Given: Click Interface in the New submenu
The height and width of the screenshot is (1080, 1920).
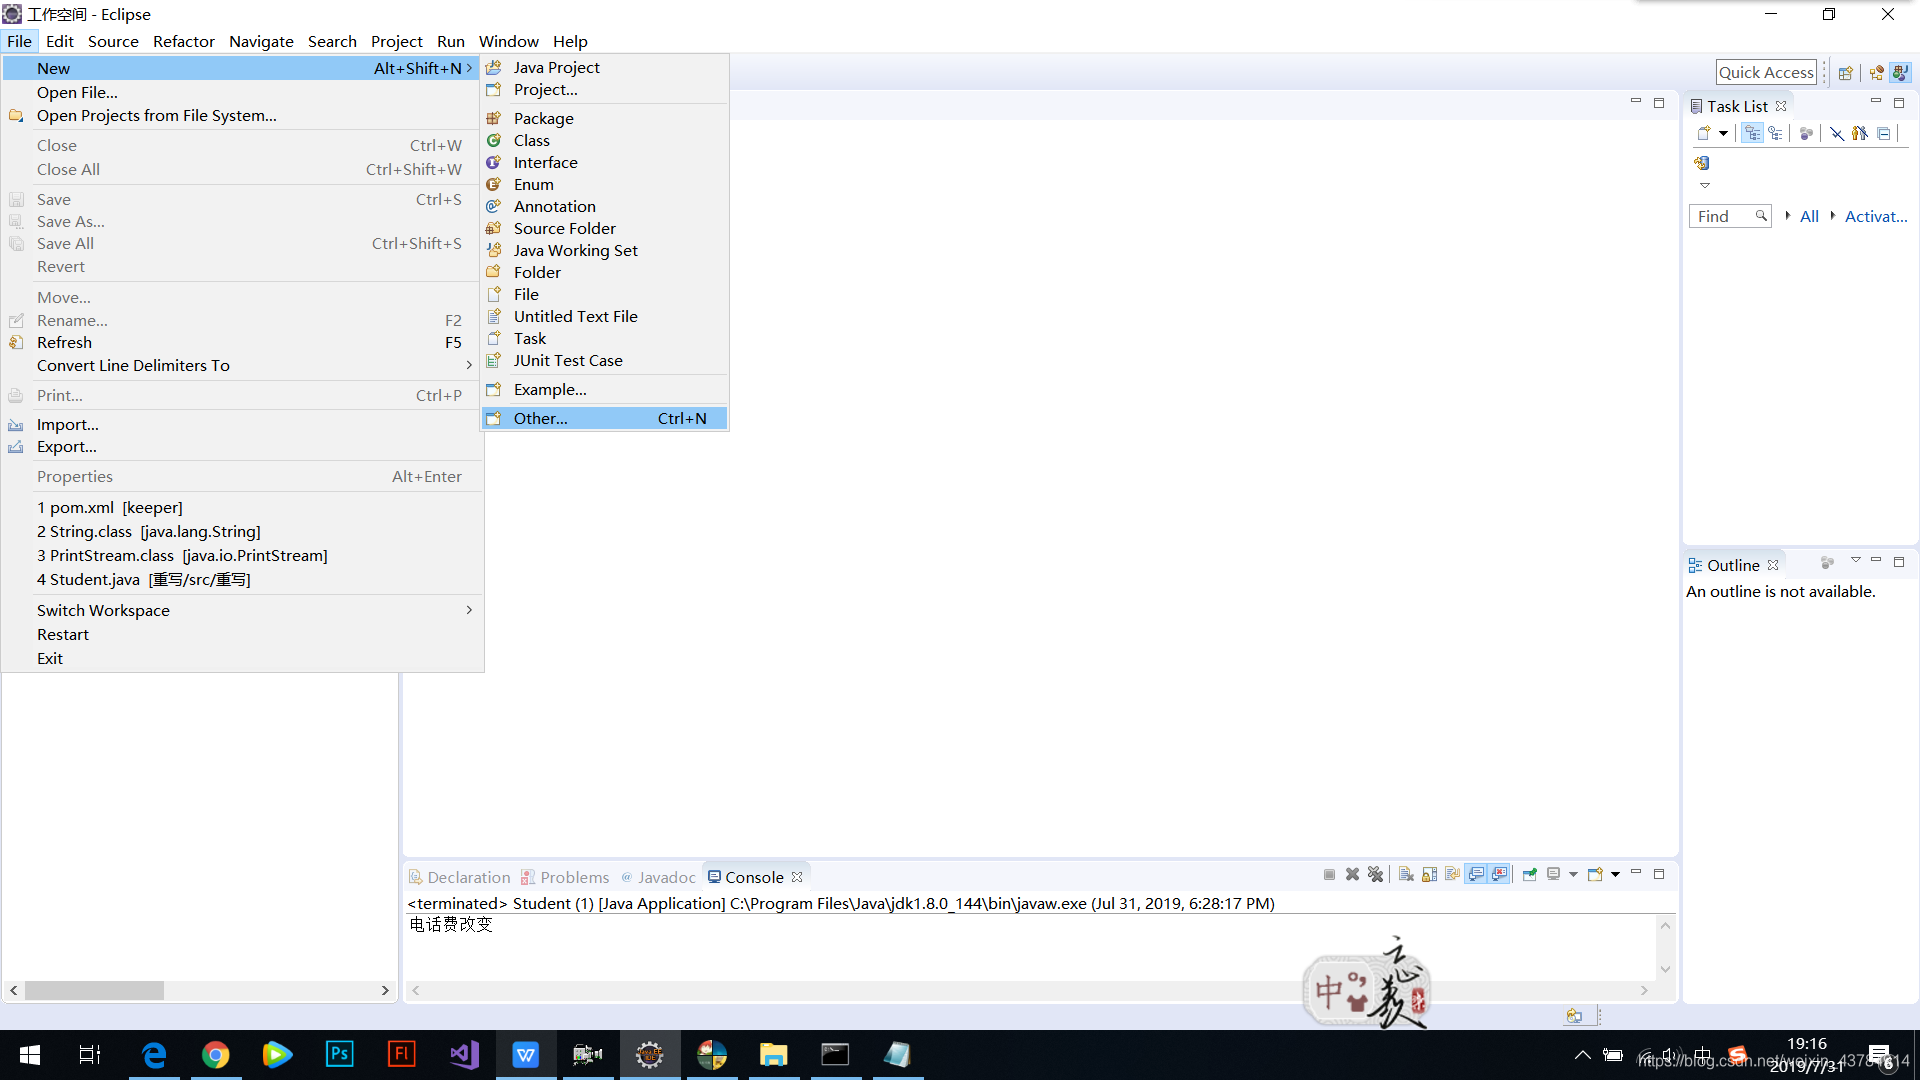Looking at the screenshot, I should (x=604, y=162).
